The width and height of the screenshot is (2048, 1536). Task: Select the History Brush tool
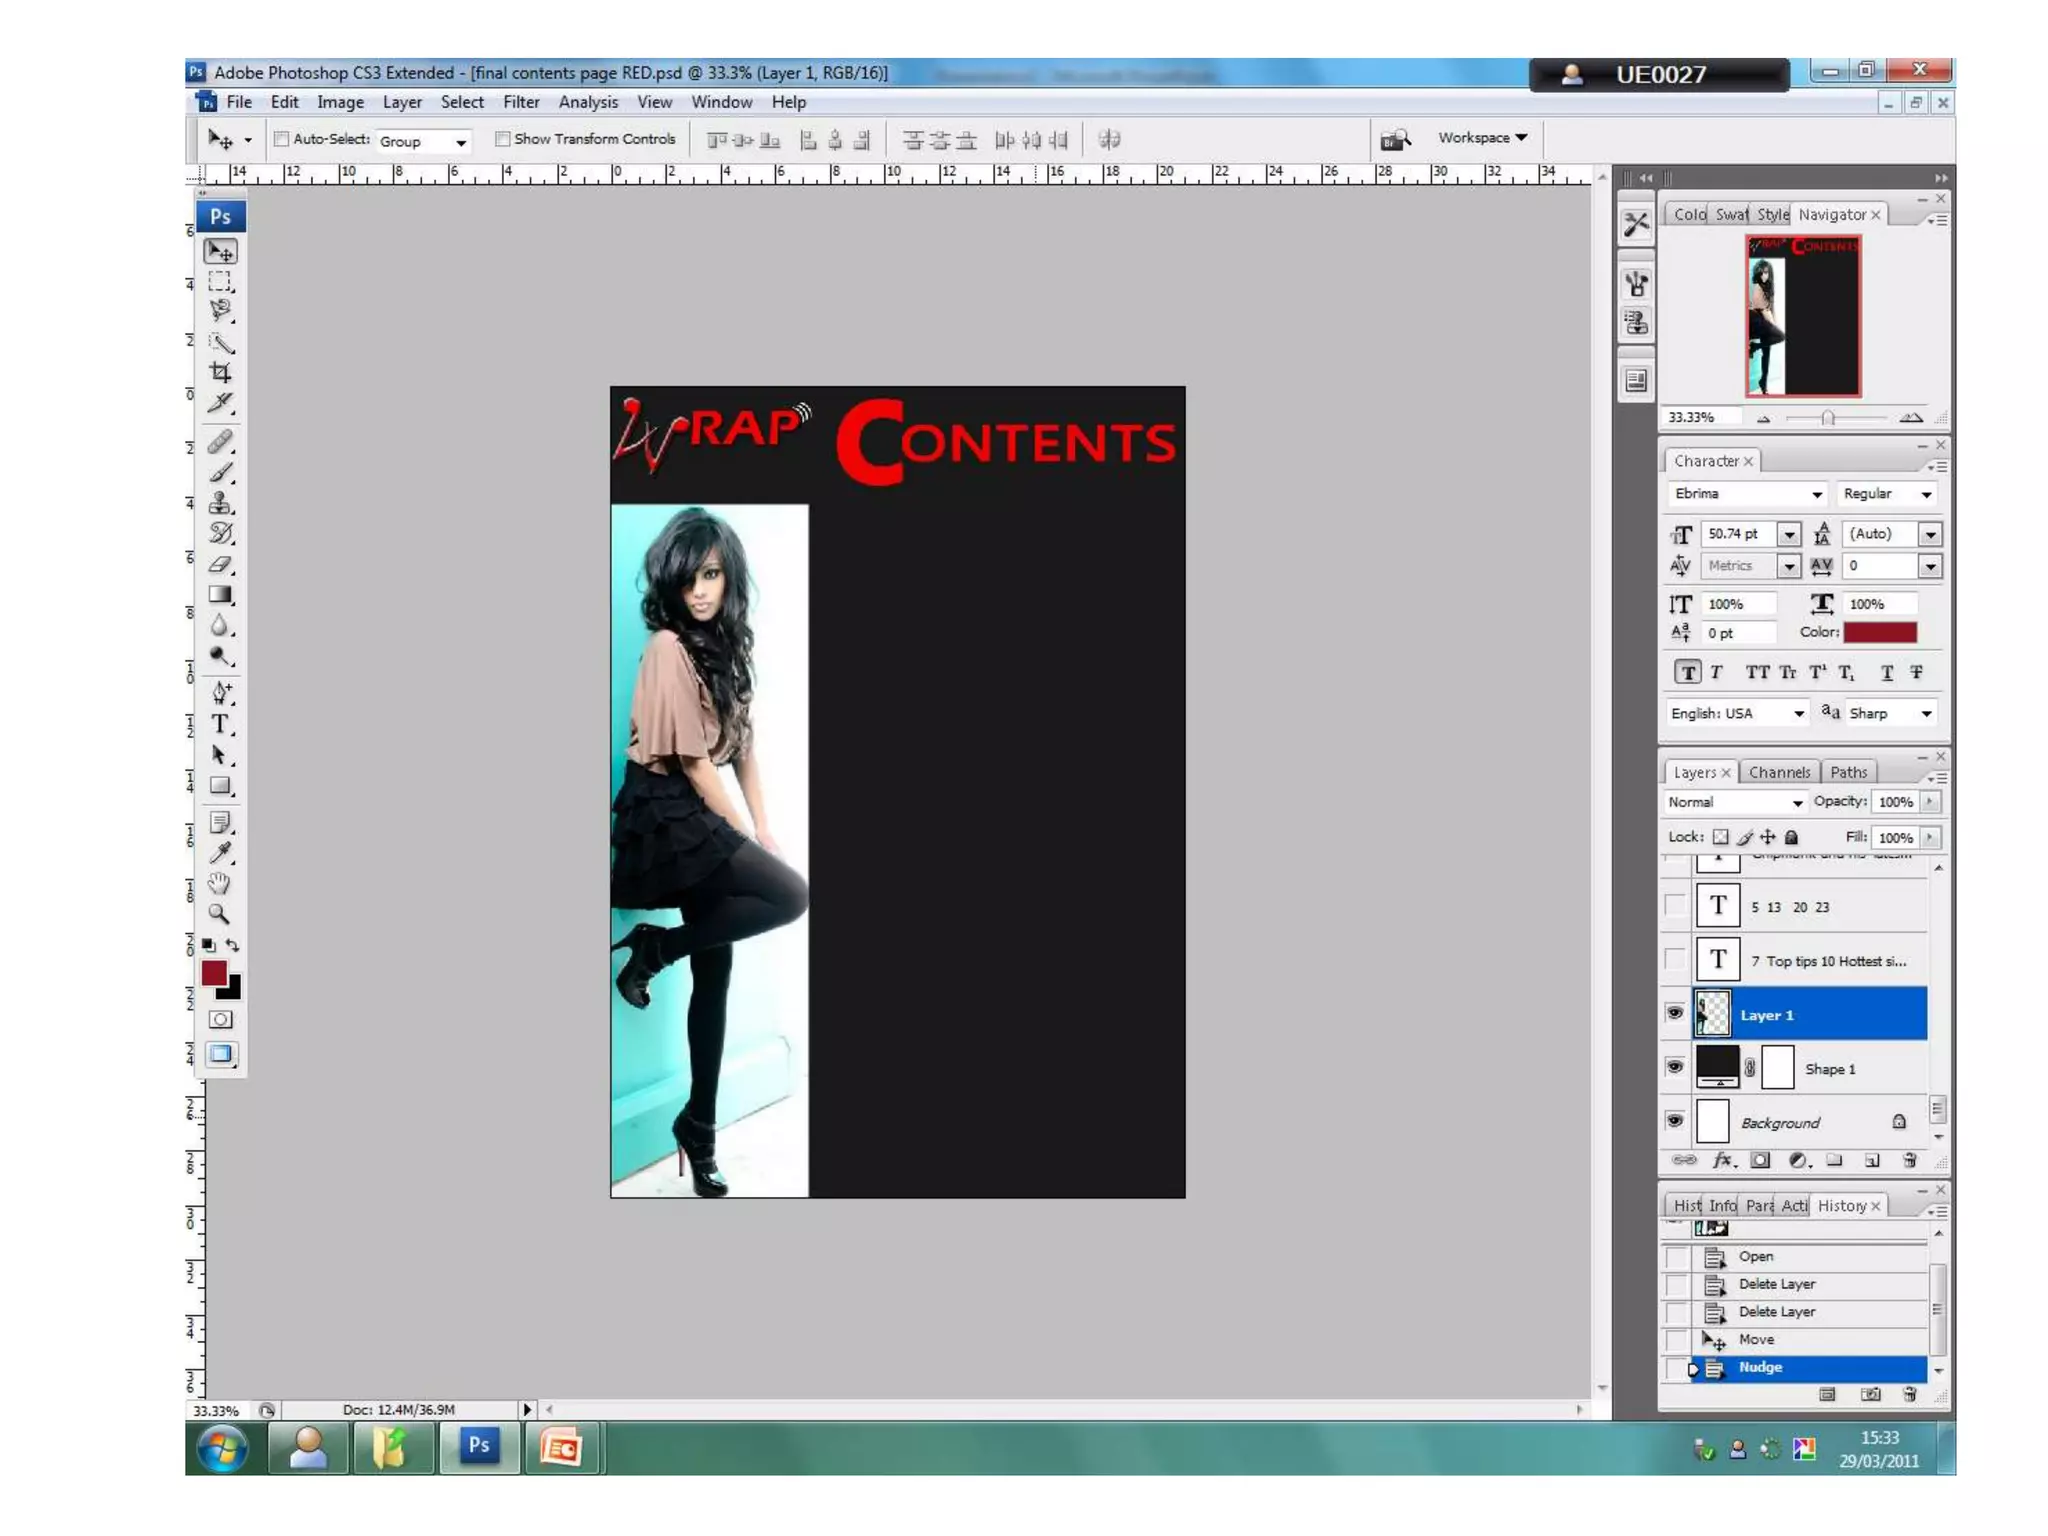220,533
